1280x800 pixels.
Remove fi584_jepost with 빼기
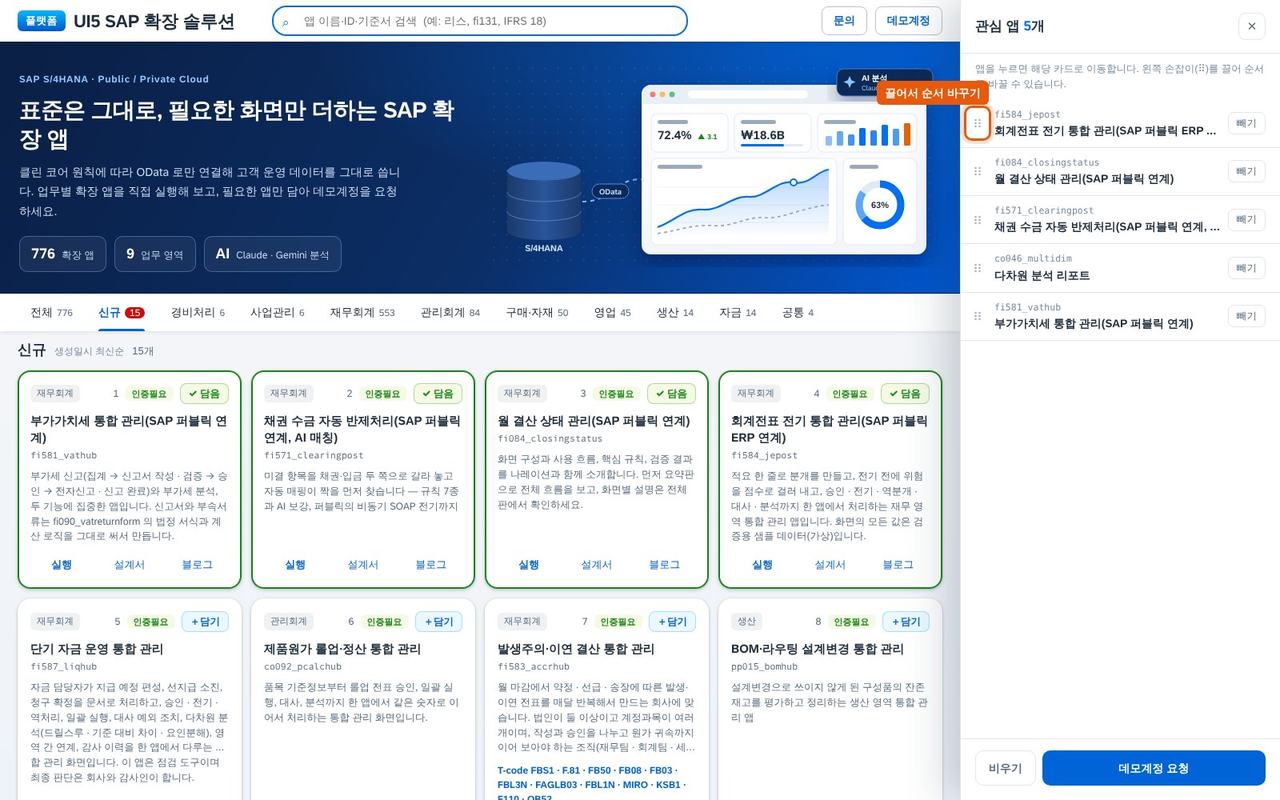tap(1246, 123)
